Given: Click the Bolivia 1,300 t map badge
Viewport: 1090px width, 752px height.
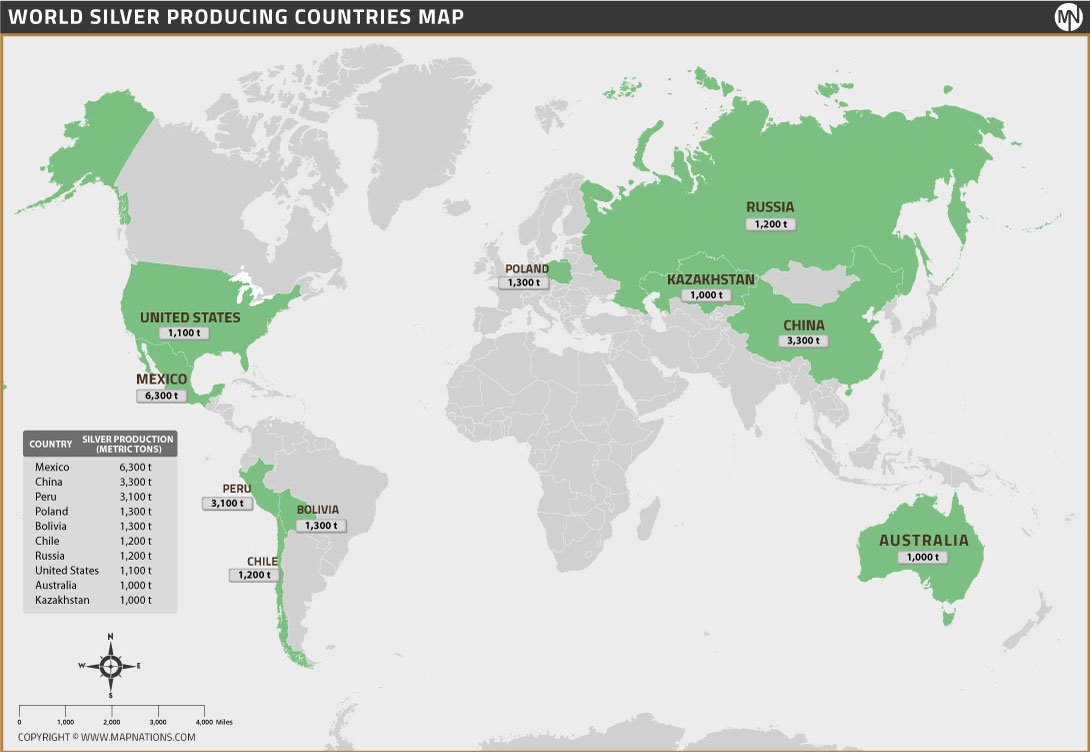Looking at the screenshot, I should (323, 525).
